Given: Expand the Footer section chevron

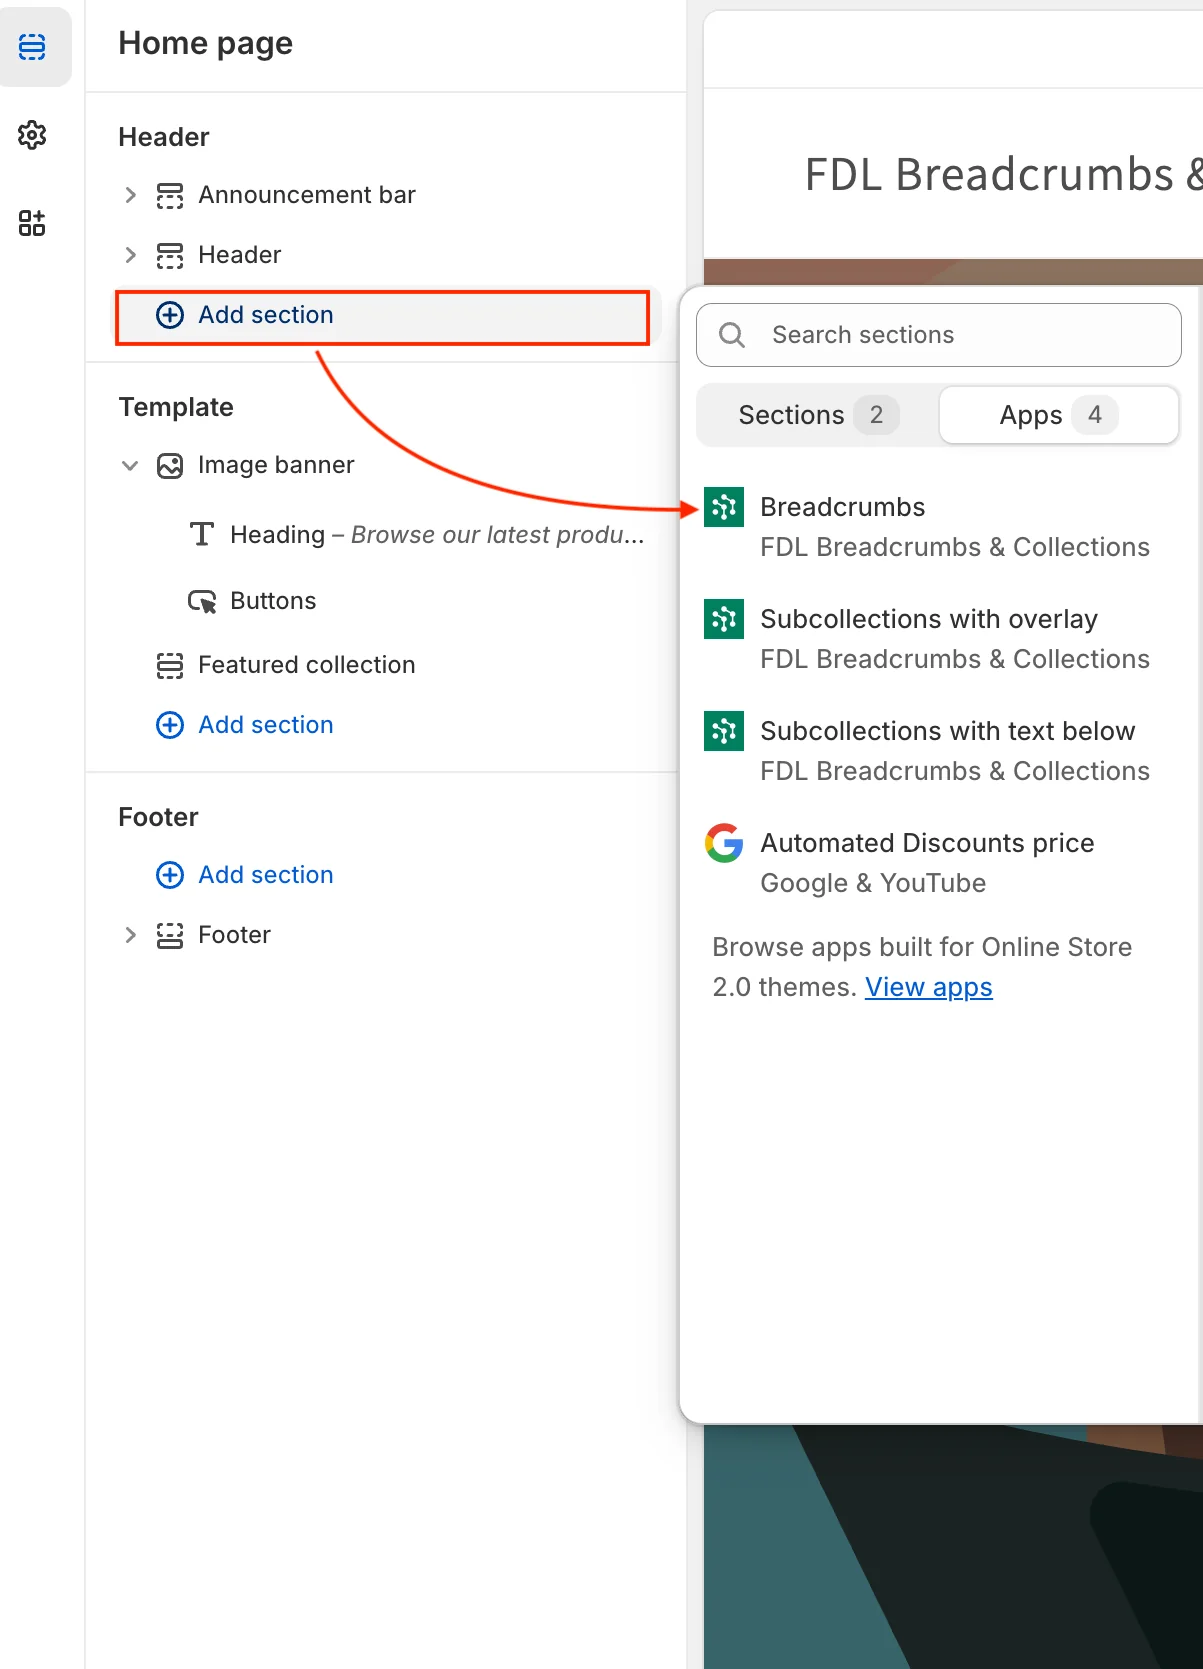Looking at the screenshot, I should click(x=130, y=935).
